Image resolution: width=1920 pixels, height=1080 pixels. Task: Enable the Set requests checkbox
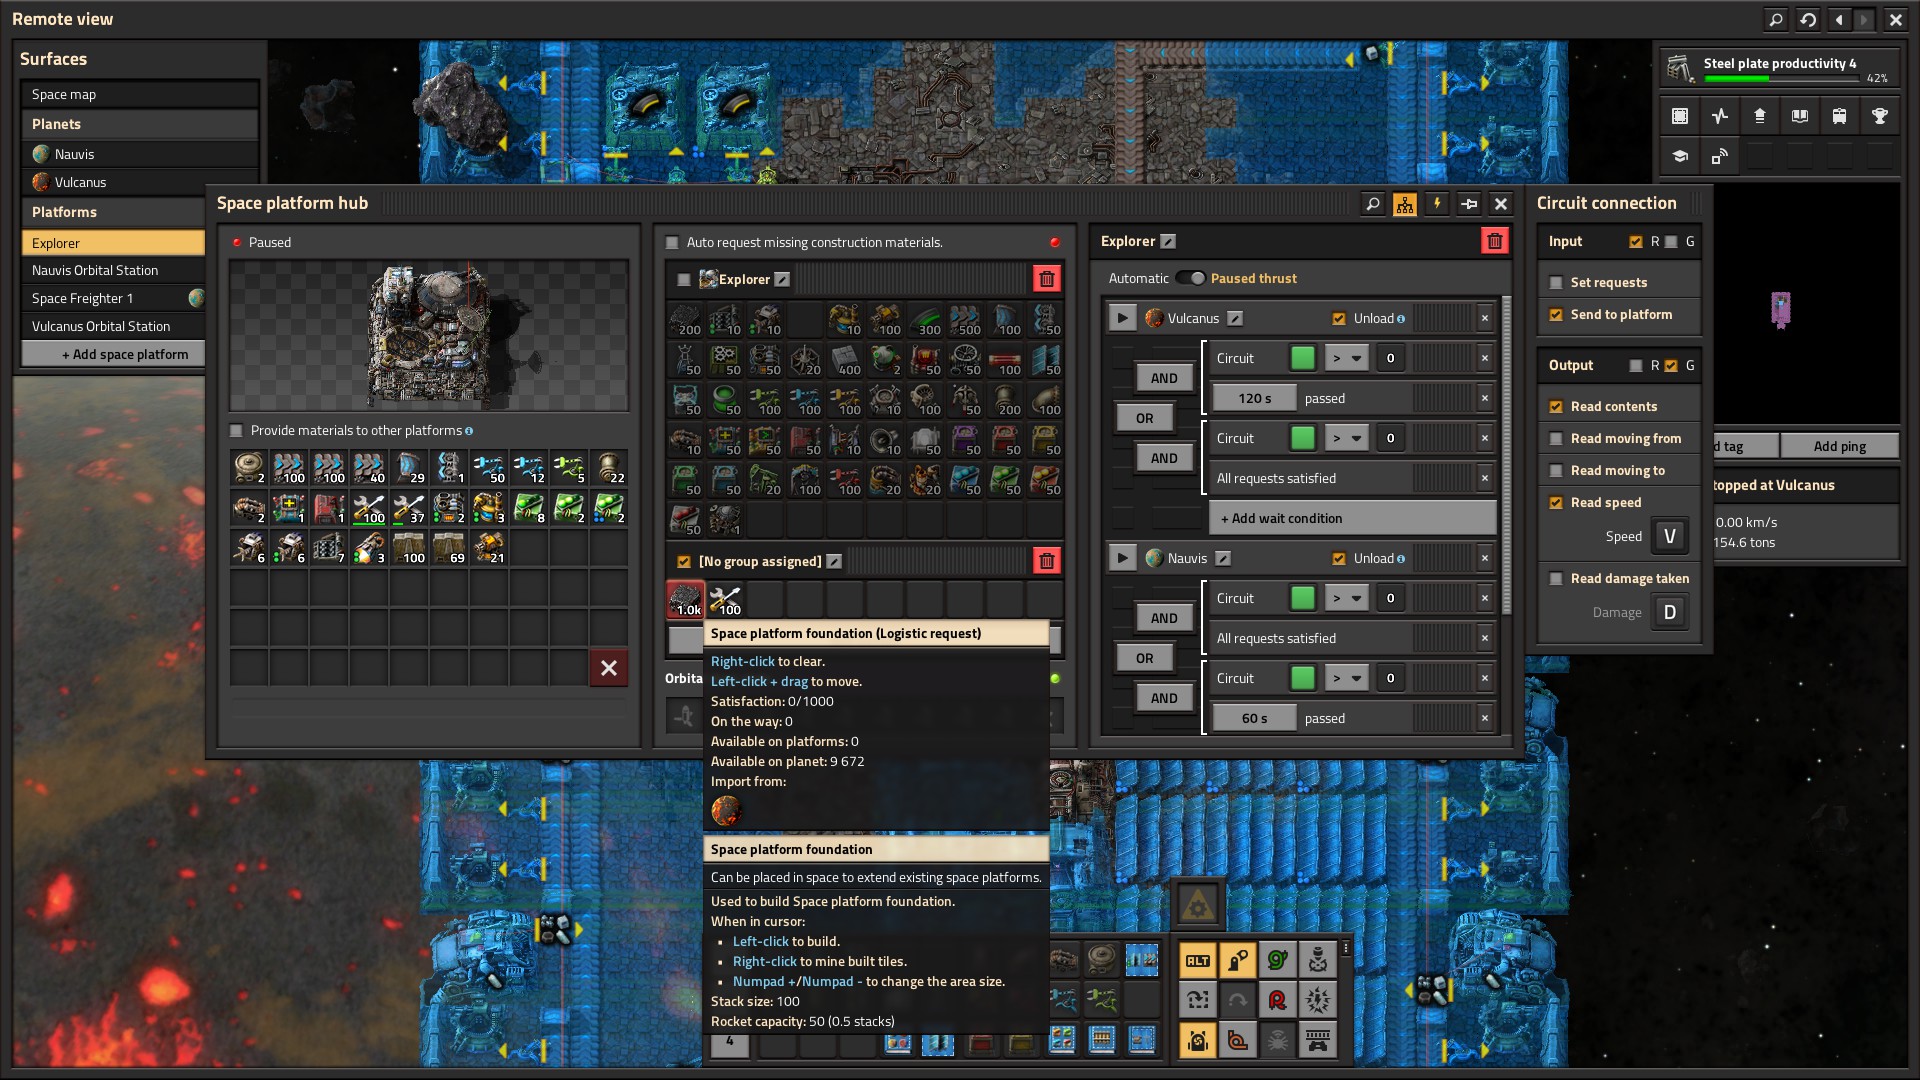pyautogui.click(x=1556, y=283)
